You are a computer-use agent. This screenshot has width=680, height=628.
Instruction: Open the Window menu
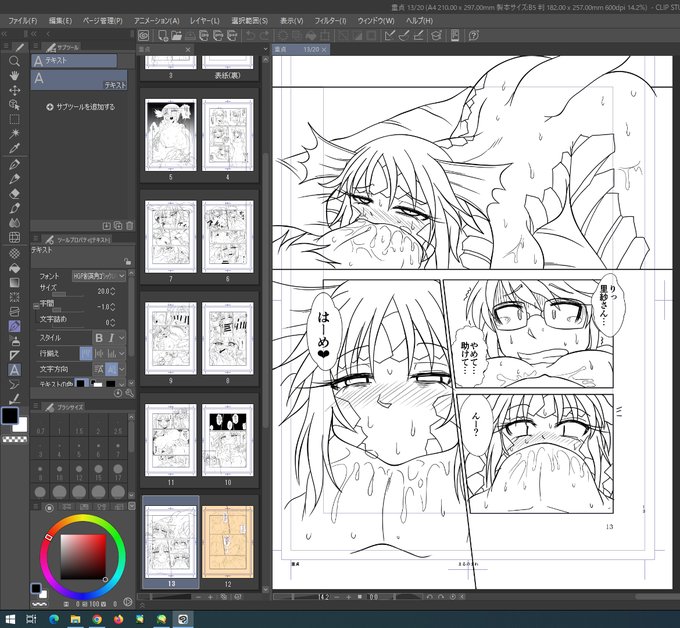(376, 20)
